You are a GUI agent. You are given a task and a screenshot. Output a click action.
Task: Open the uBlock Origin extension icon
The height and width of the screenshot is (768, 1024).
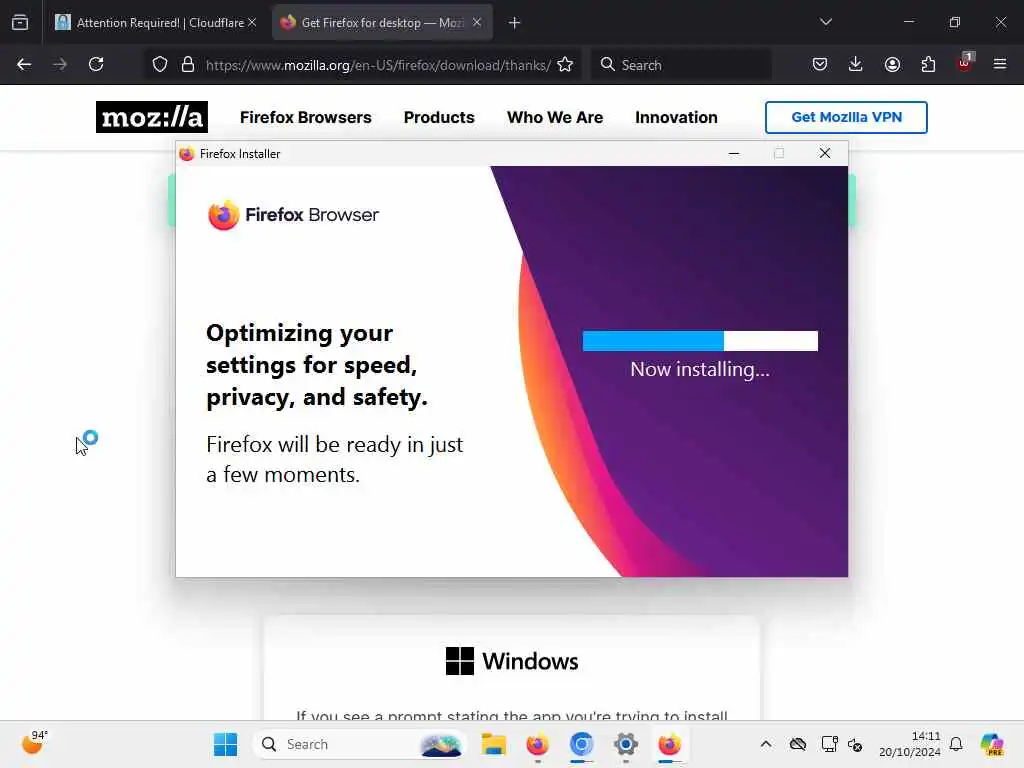pyautogui.click(x=965, y=63)
